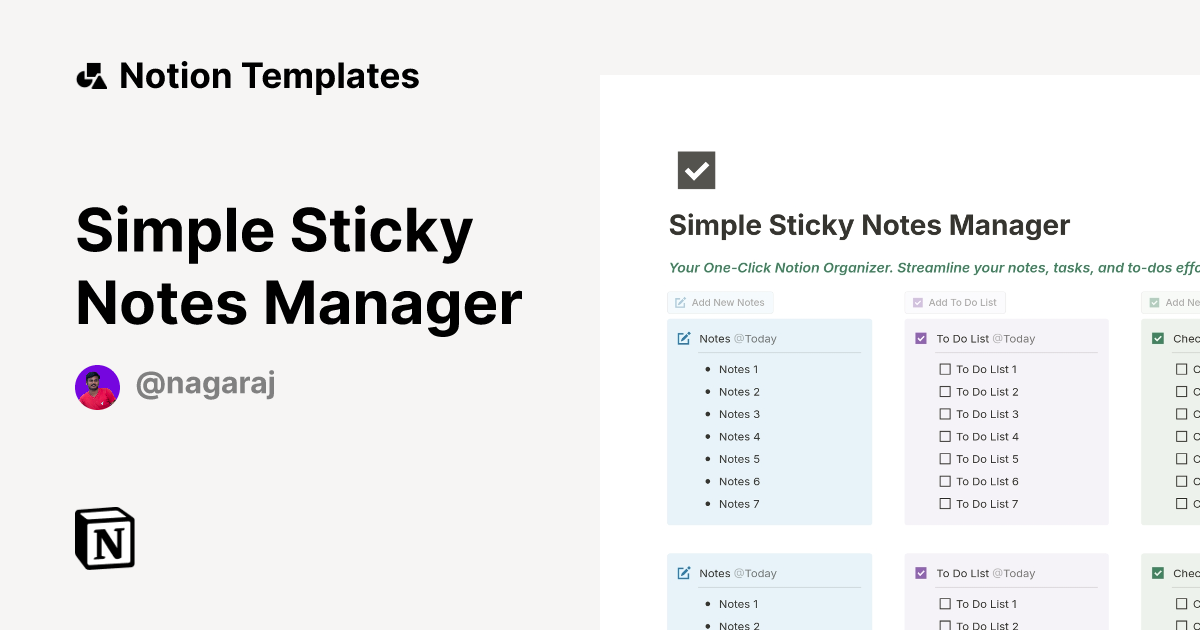Click the author profile picture thumbnail
Viewport: 1200px width, 630px height.
pos(97,386)
